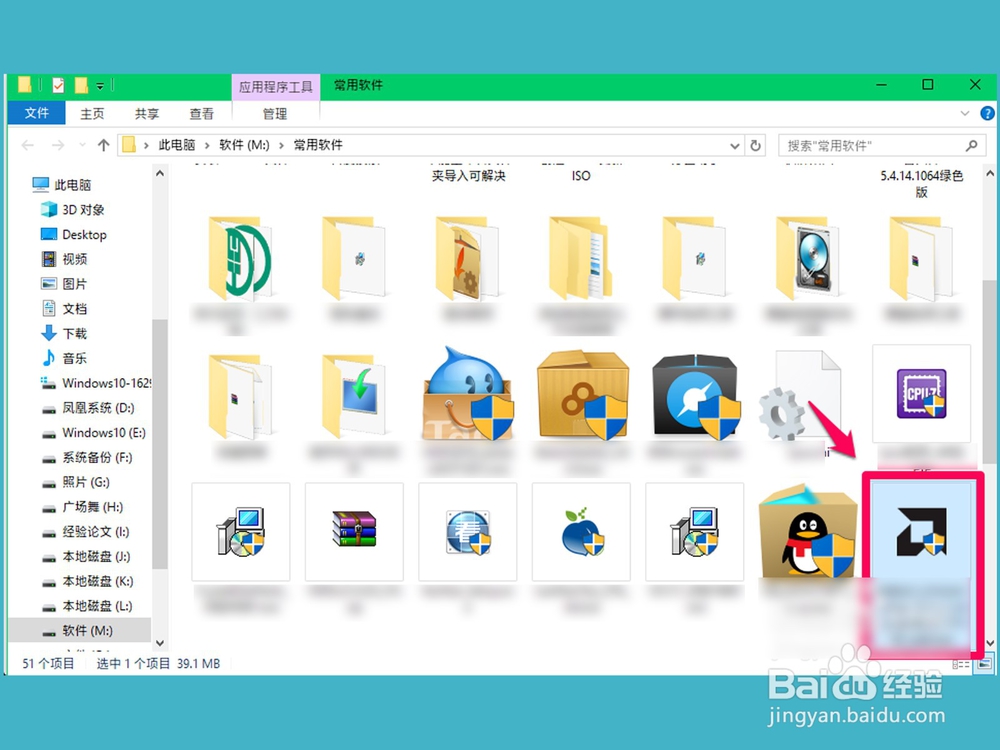Screen dimensions: 1000x750
Task: Click the back navigation arrow
Action: coord(27,145)
